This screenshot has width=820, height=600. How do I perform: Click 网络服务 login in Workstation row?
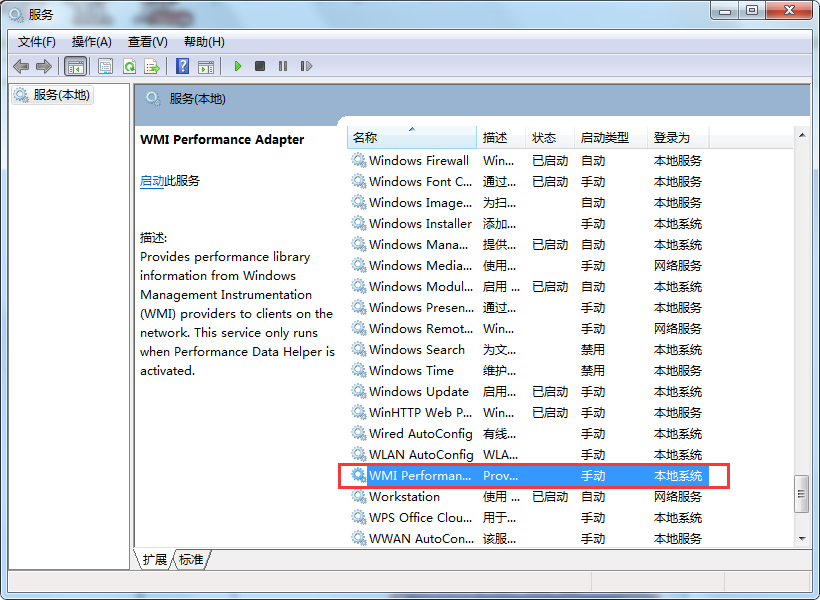point(678,496)
